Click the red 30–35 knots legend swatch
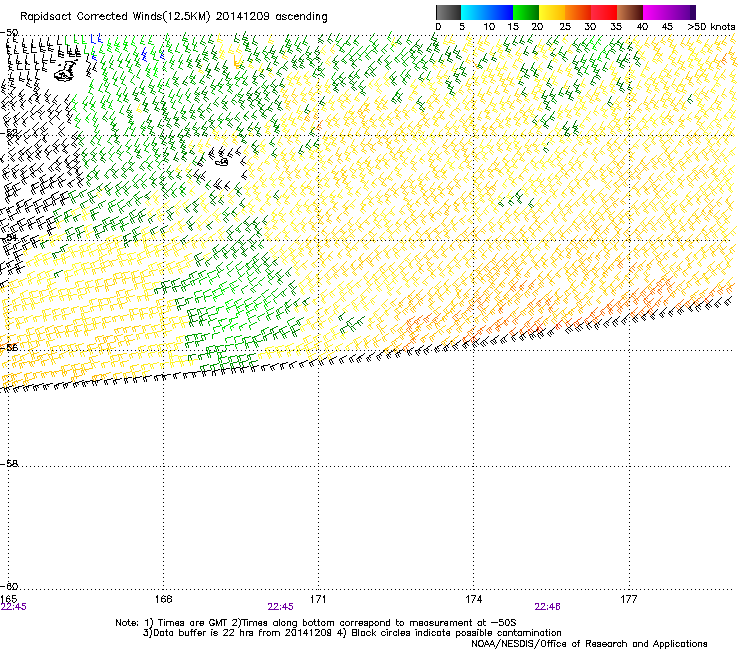This screenshot has height=650, width=740. [x=604, y=12]
